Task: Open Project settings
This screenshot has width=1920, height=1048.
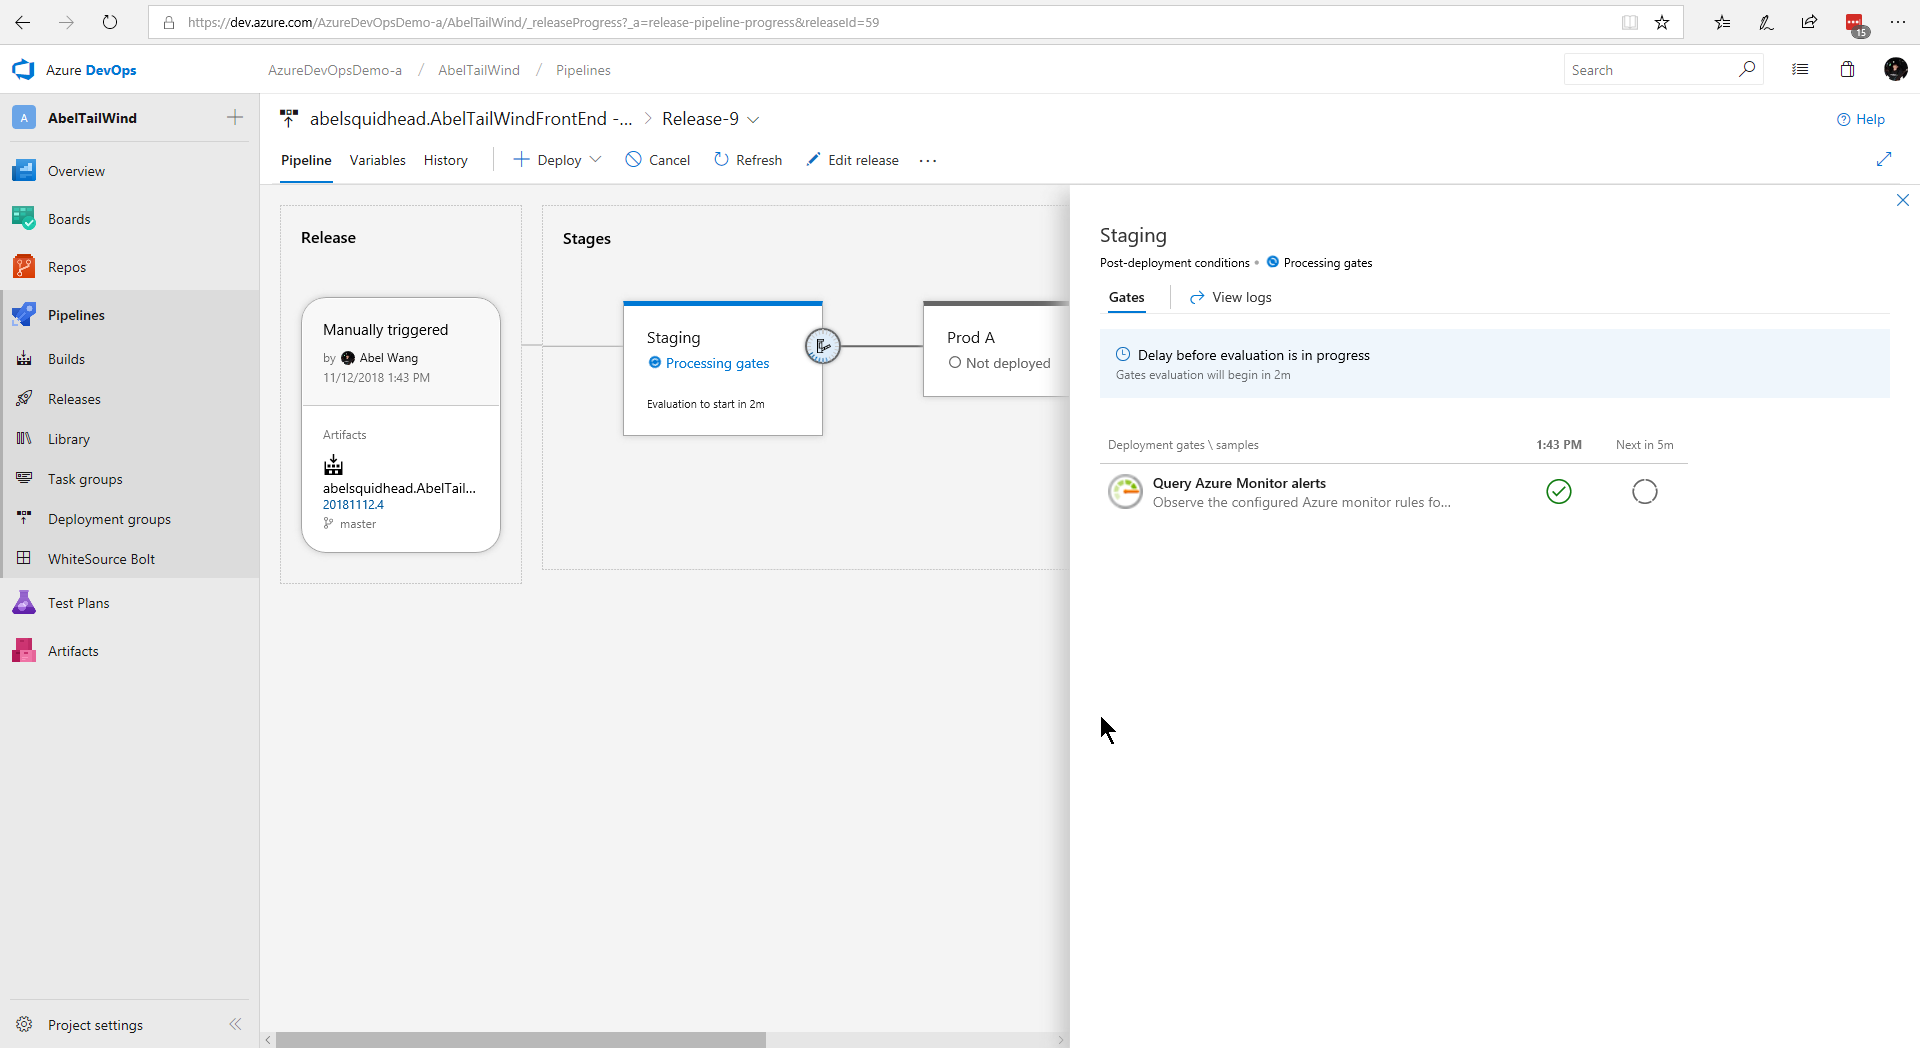Action: click(x=95, y=1025)
